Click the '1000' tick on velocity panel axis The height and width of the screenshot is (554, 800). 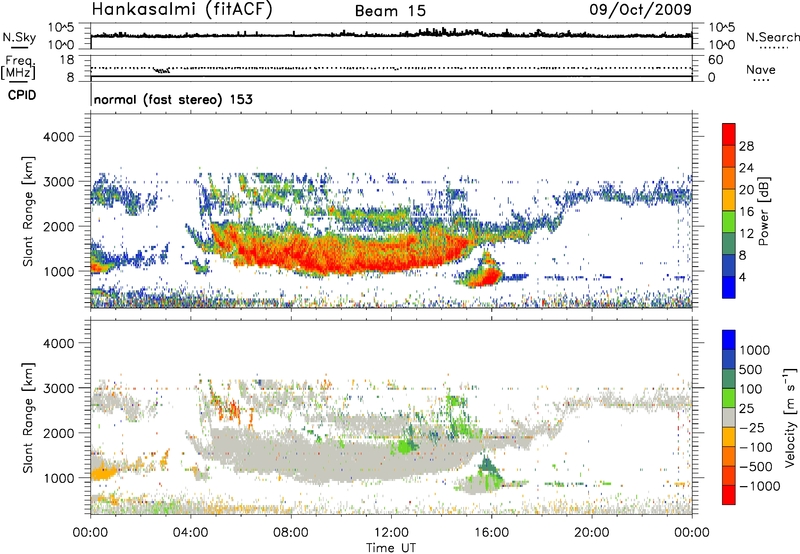[x=58, y=478]
